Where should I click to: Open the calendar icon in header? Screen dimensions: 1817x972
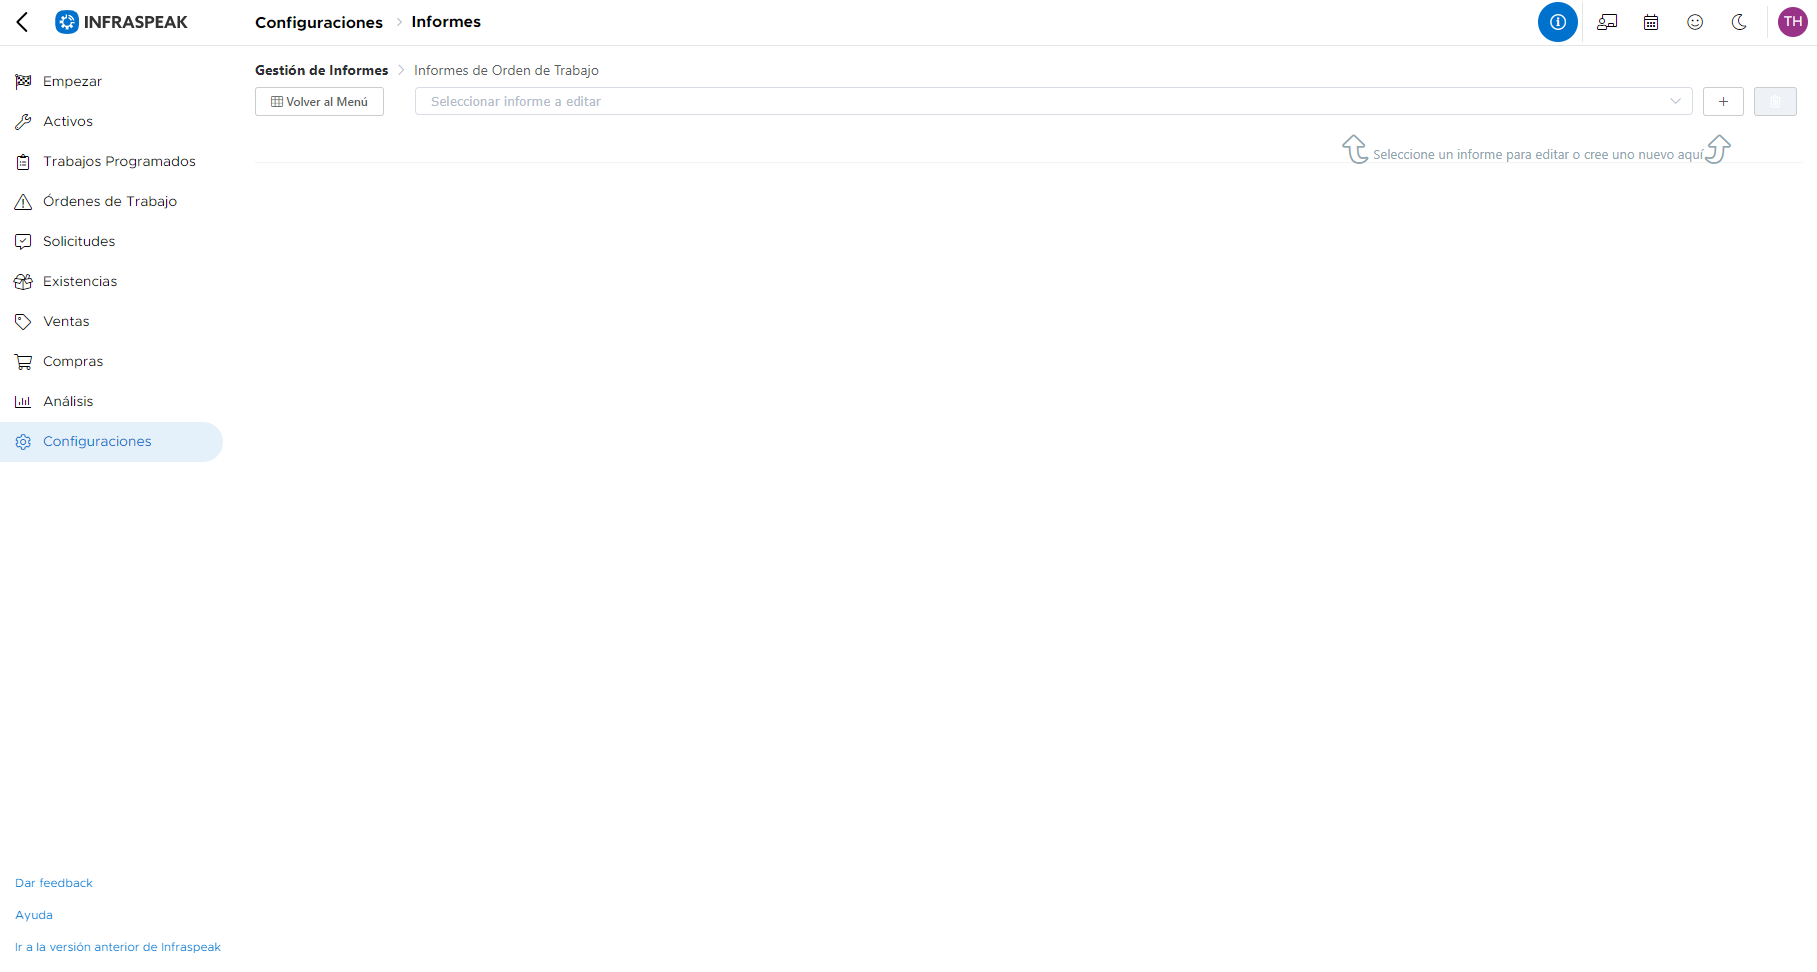click(x=1651, y=22)
